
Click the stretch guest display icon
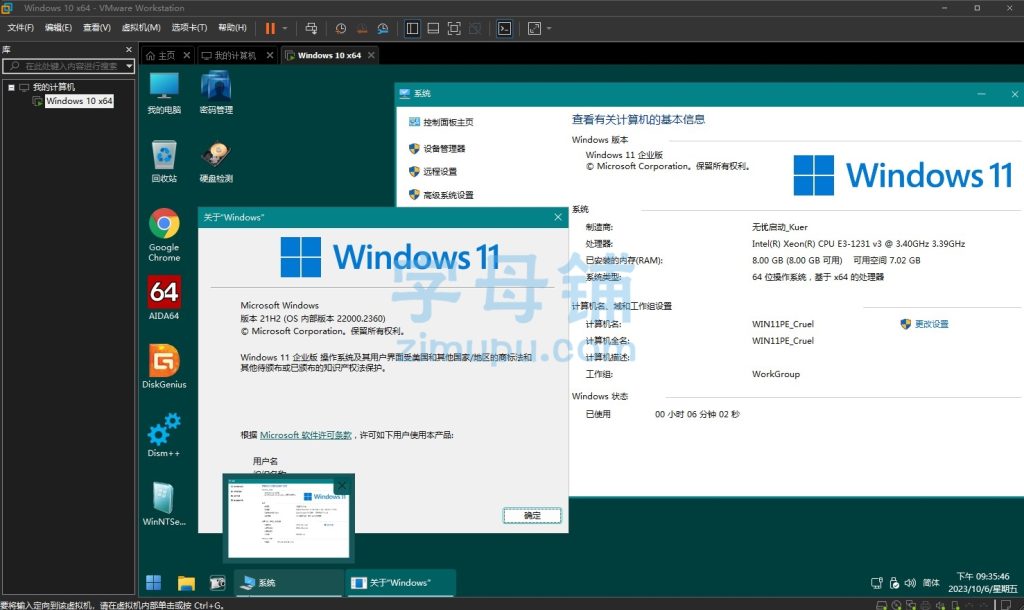[x=534, y=28]
